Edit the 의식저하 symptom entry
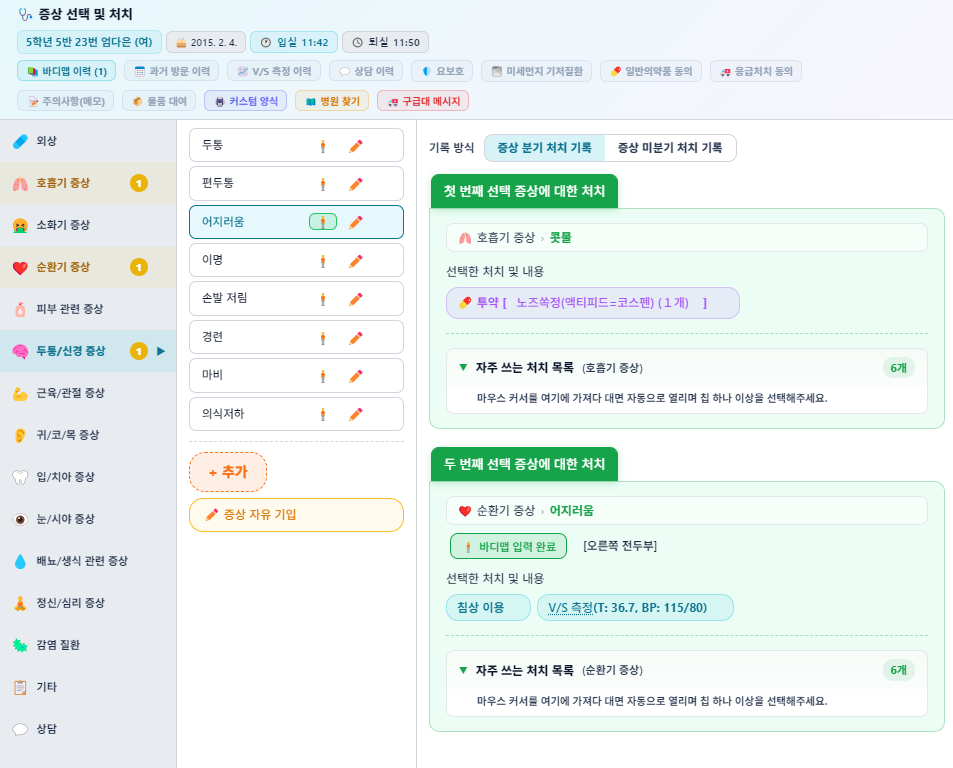953x768 pixels. pos(356,414)
